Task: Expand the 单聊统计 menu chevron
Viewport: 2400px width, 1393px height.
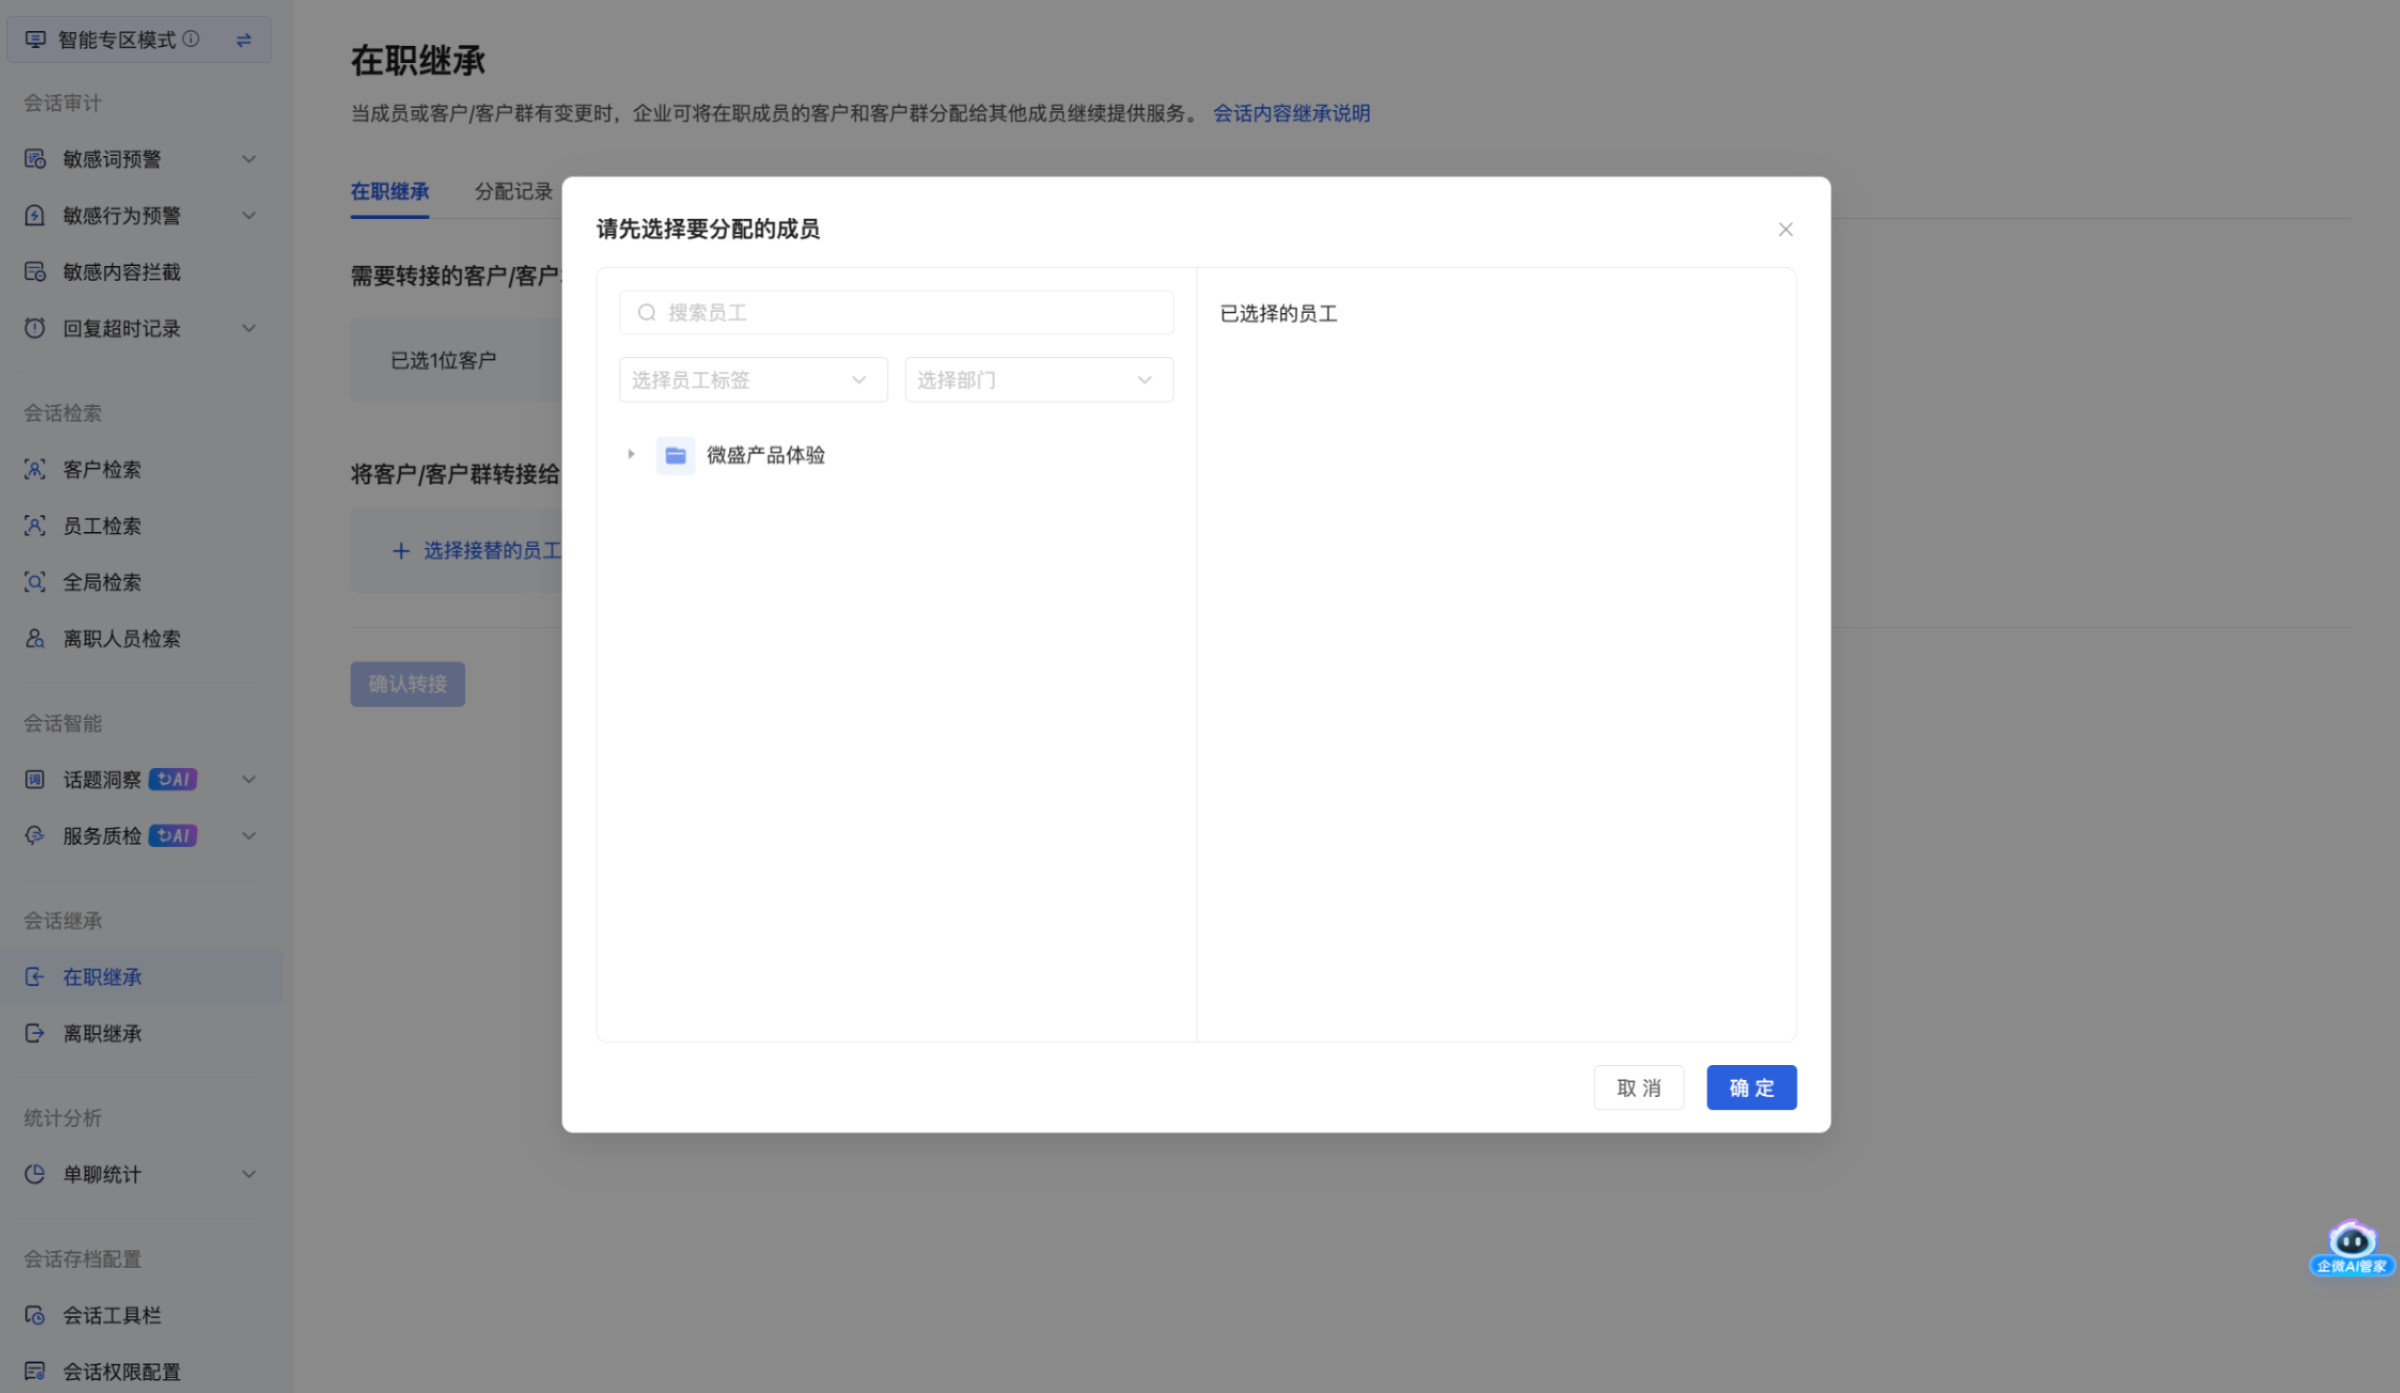Action: coord(249,1174)
